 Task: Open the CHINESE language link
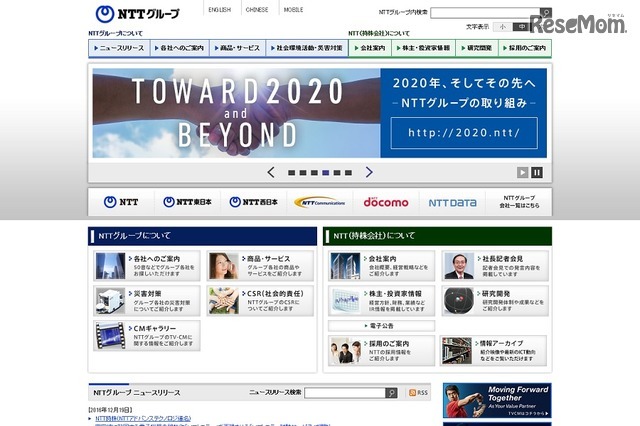257,9
